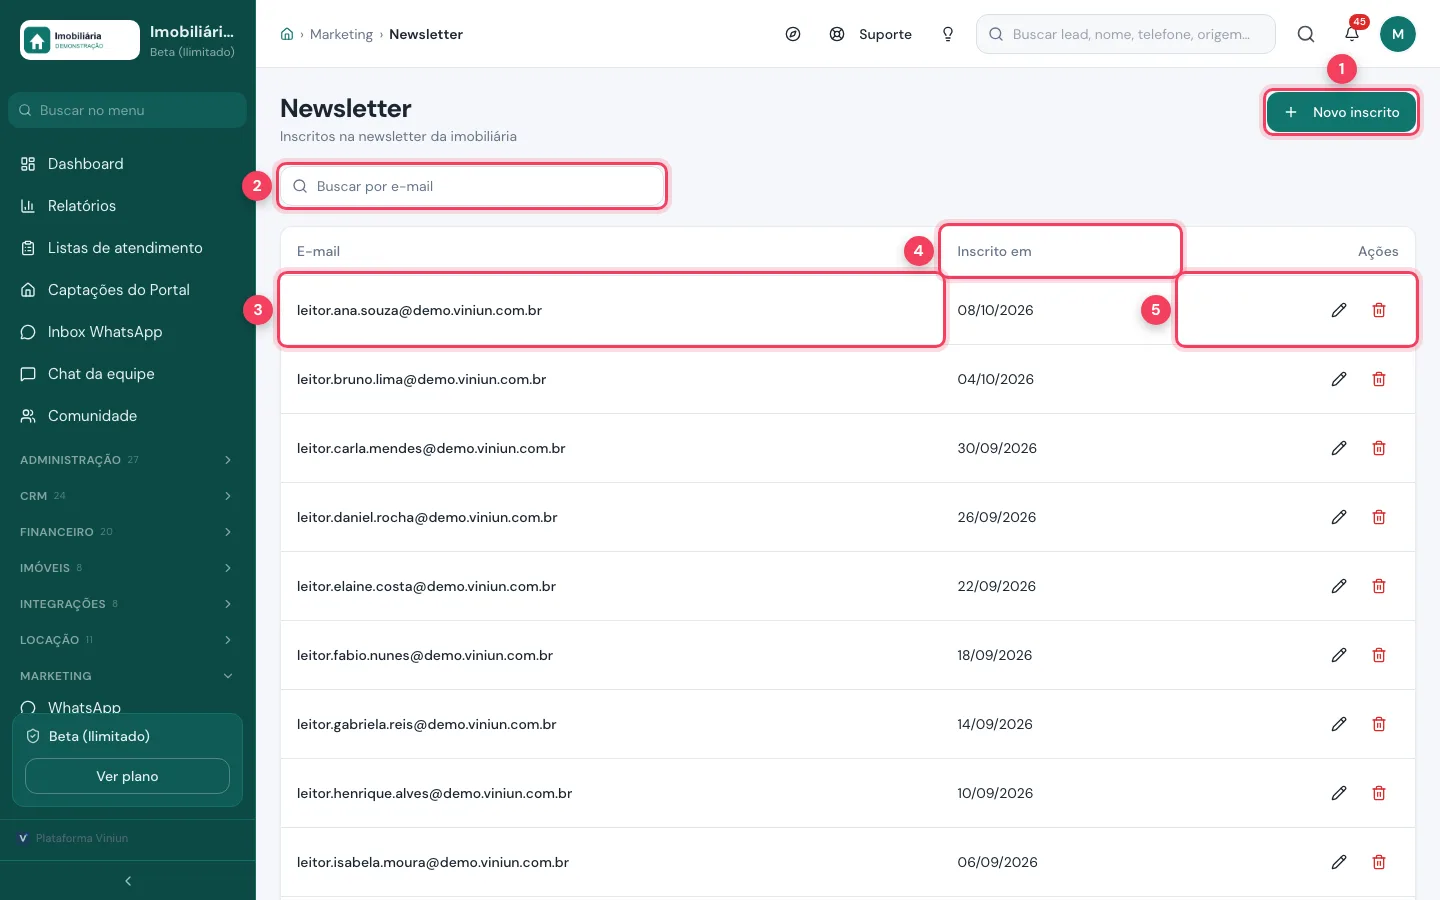The image size is (1440, 900).
Task: Click the Marketing breadcrumb link
Action: click(341, 34)
